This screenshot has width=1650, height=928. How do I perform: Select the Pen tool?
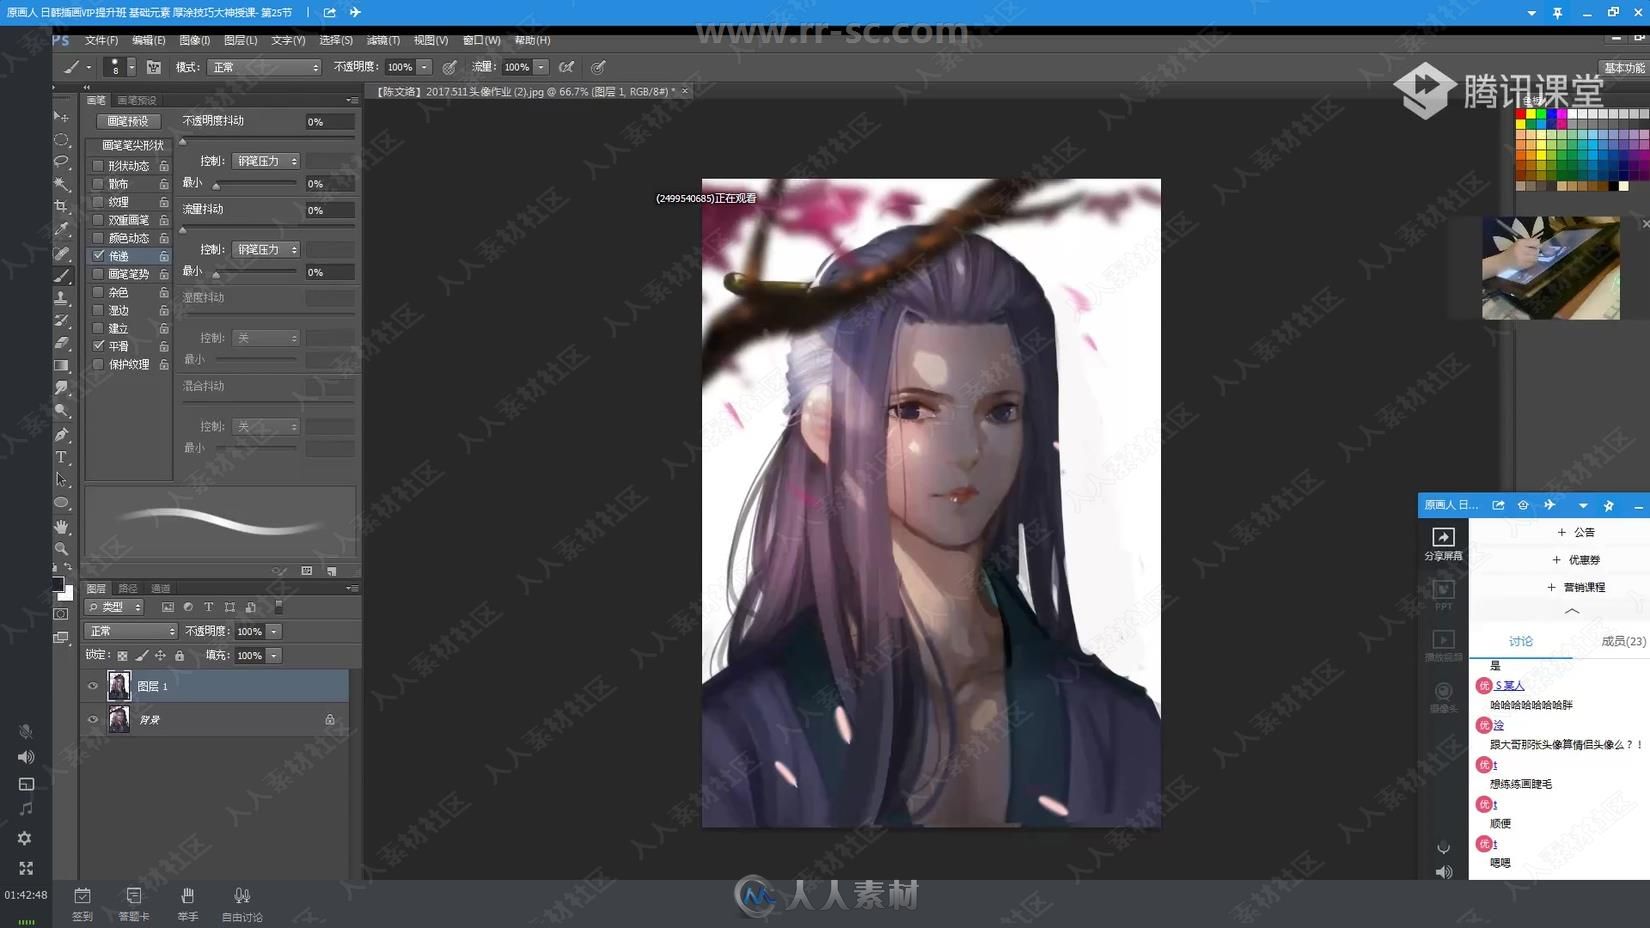(61, 435)
